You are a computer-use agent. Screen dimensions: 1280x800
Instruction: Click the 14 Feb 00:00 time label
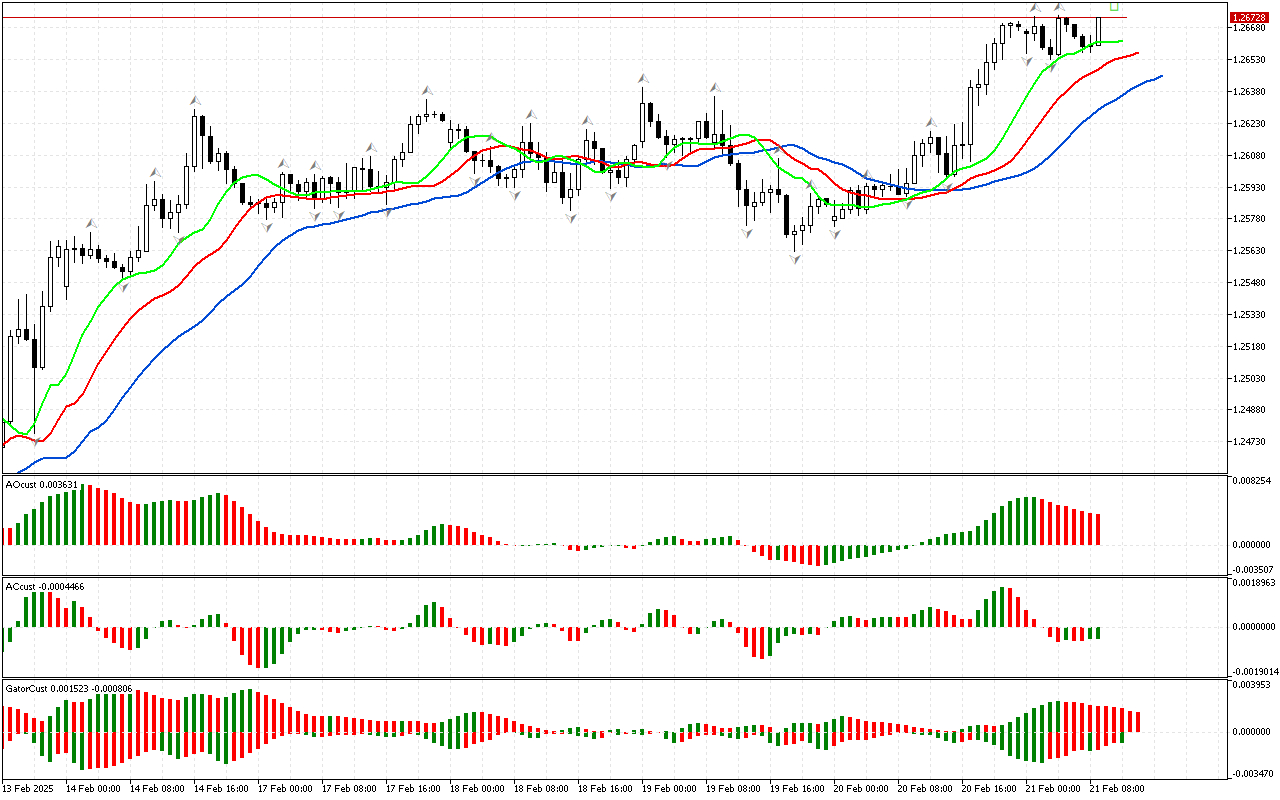point(93,788)
